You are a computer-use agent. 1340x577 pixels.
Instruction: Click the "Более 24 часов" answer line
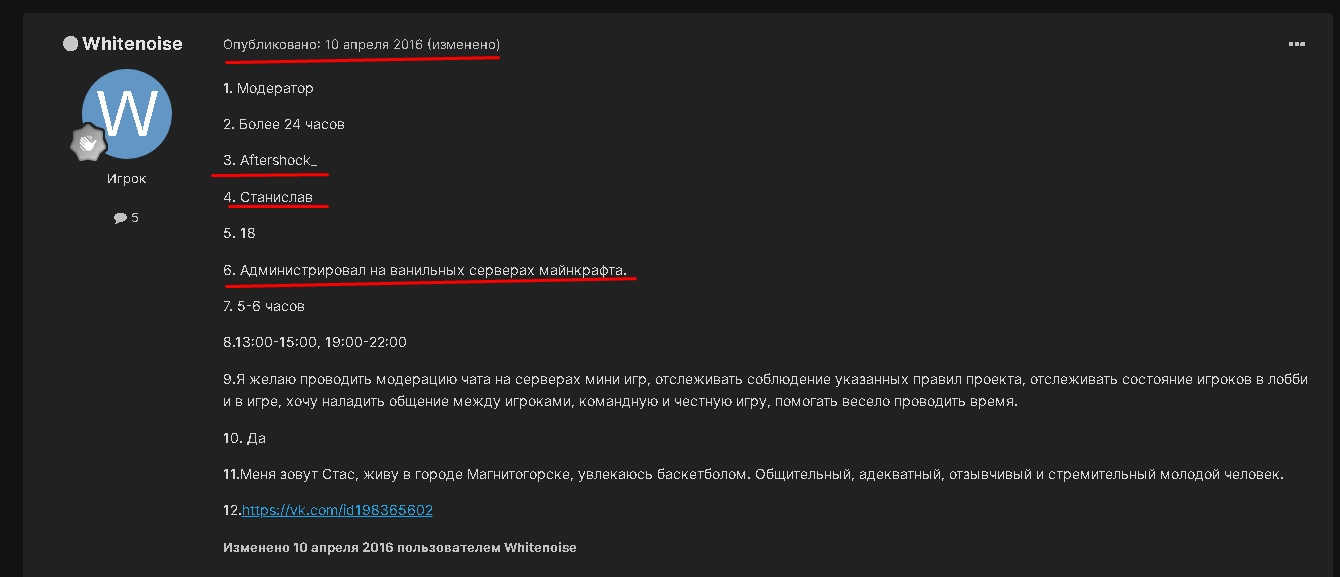point(284,124)
